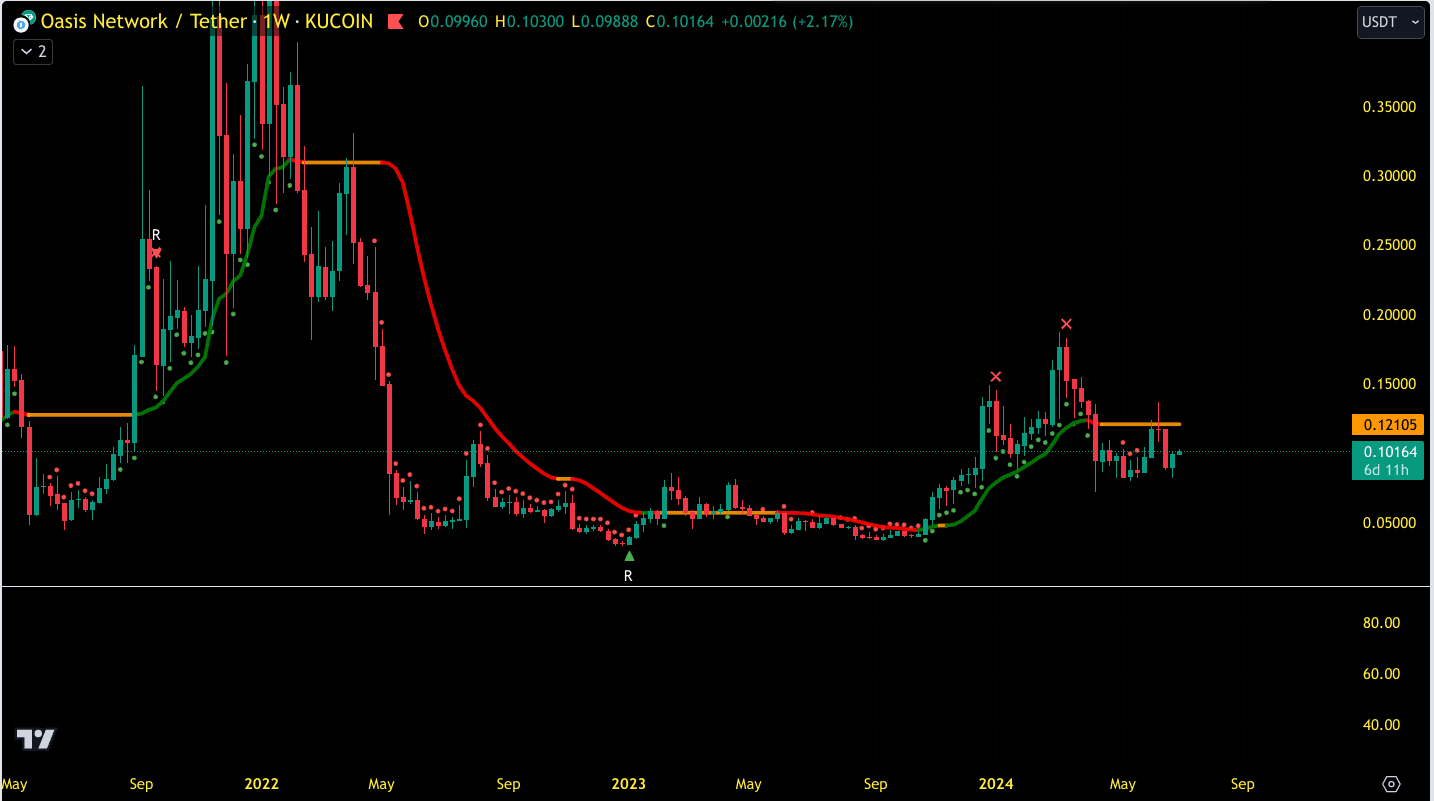Click the open value O0.09960
Screen dimensions: 1434x801
(453, 21)
